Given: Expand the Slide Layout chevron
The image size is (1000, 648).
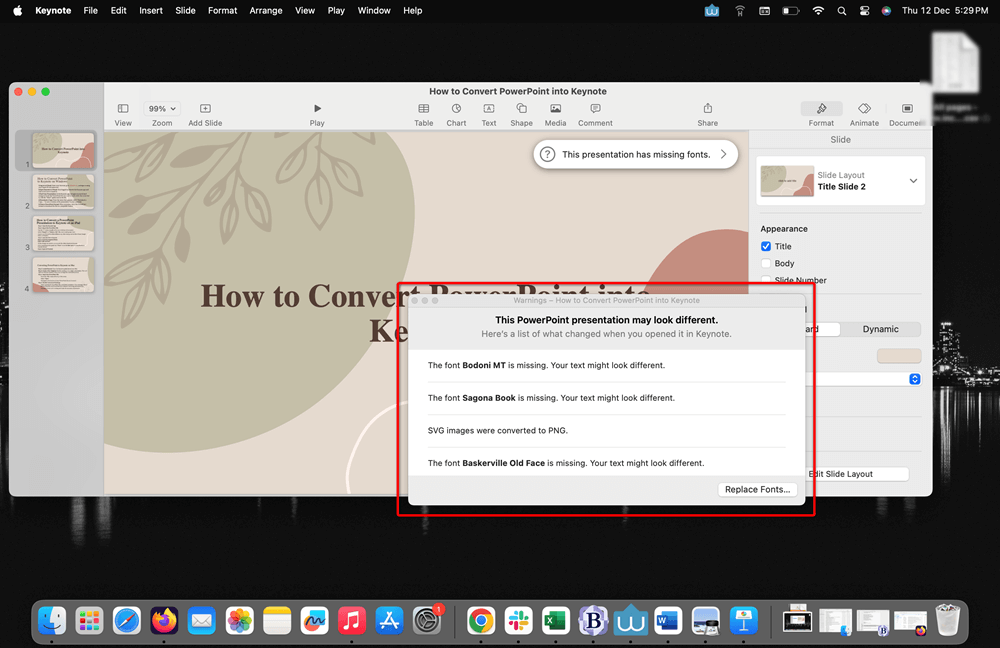Looking at the screenshot, I should (x=914, y=180).
